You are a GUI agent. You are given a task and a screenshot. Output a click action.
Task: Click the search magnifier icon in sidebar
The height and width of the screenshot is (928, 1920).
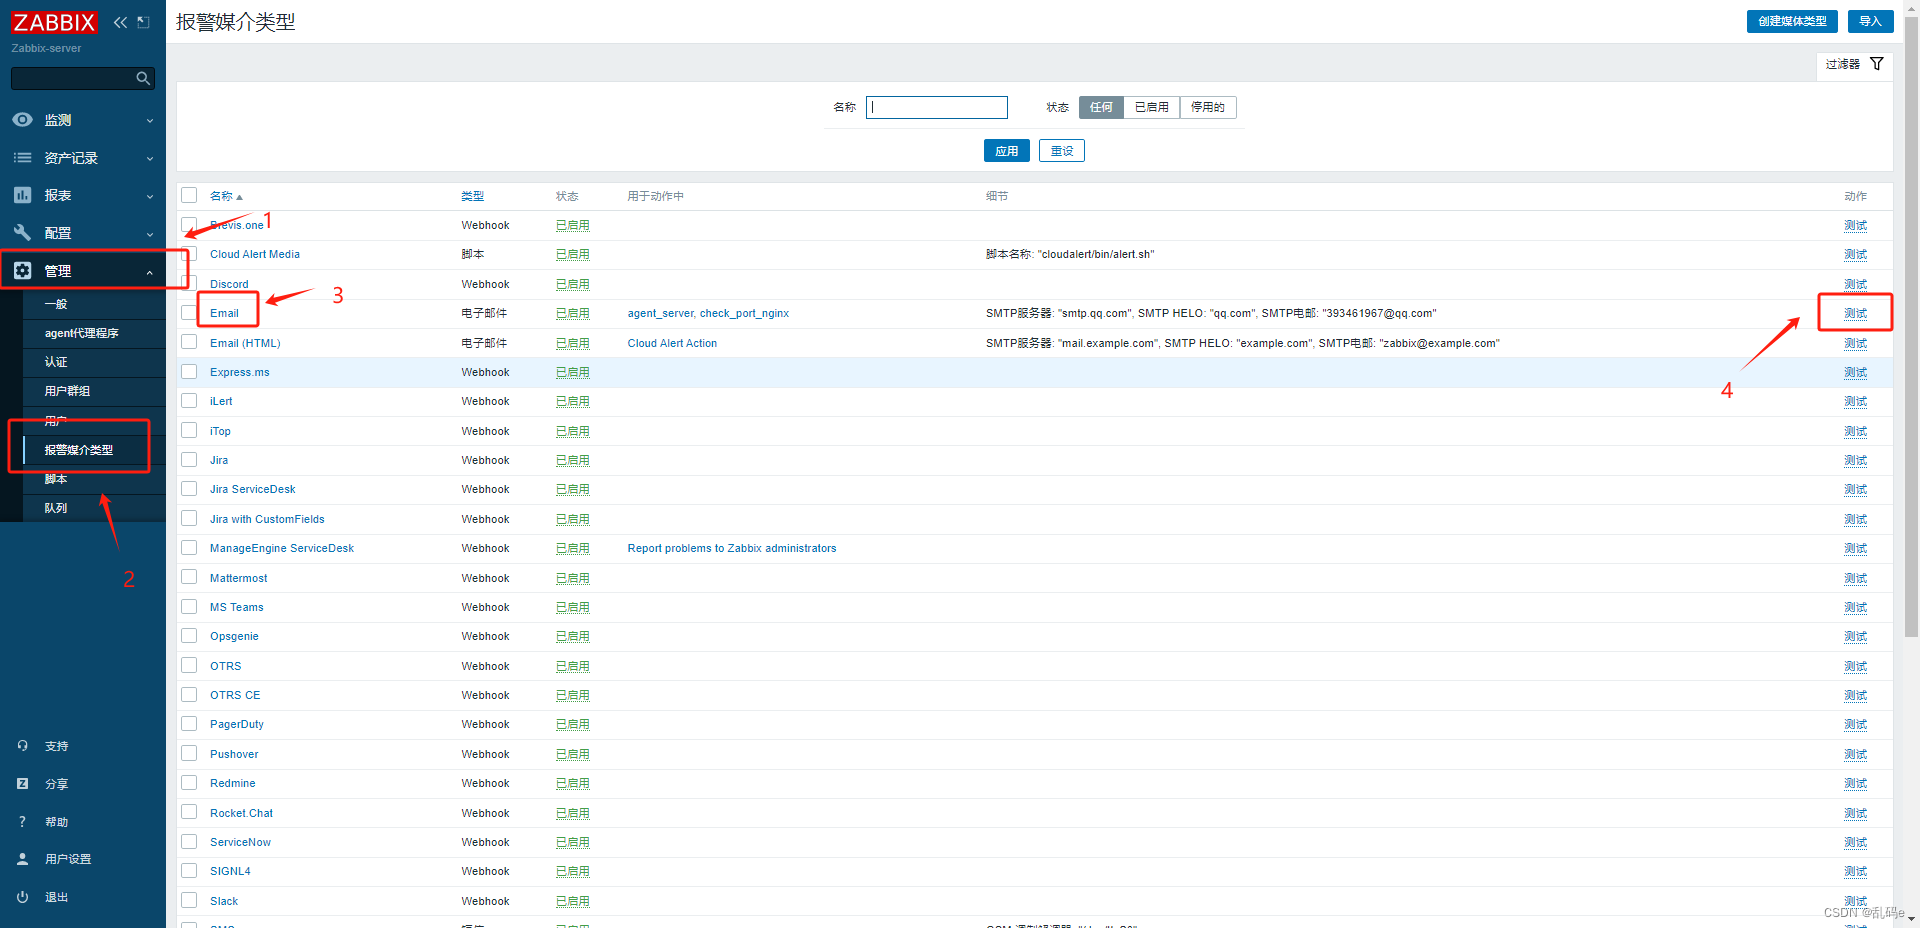(143, 78)
